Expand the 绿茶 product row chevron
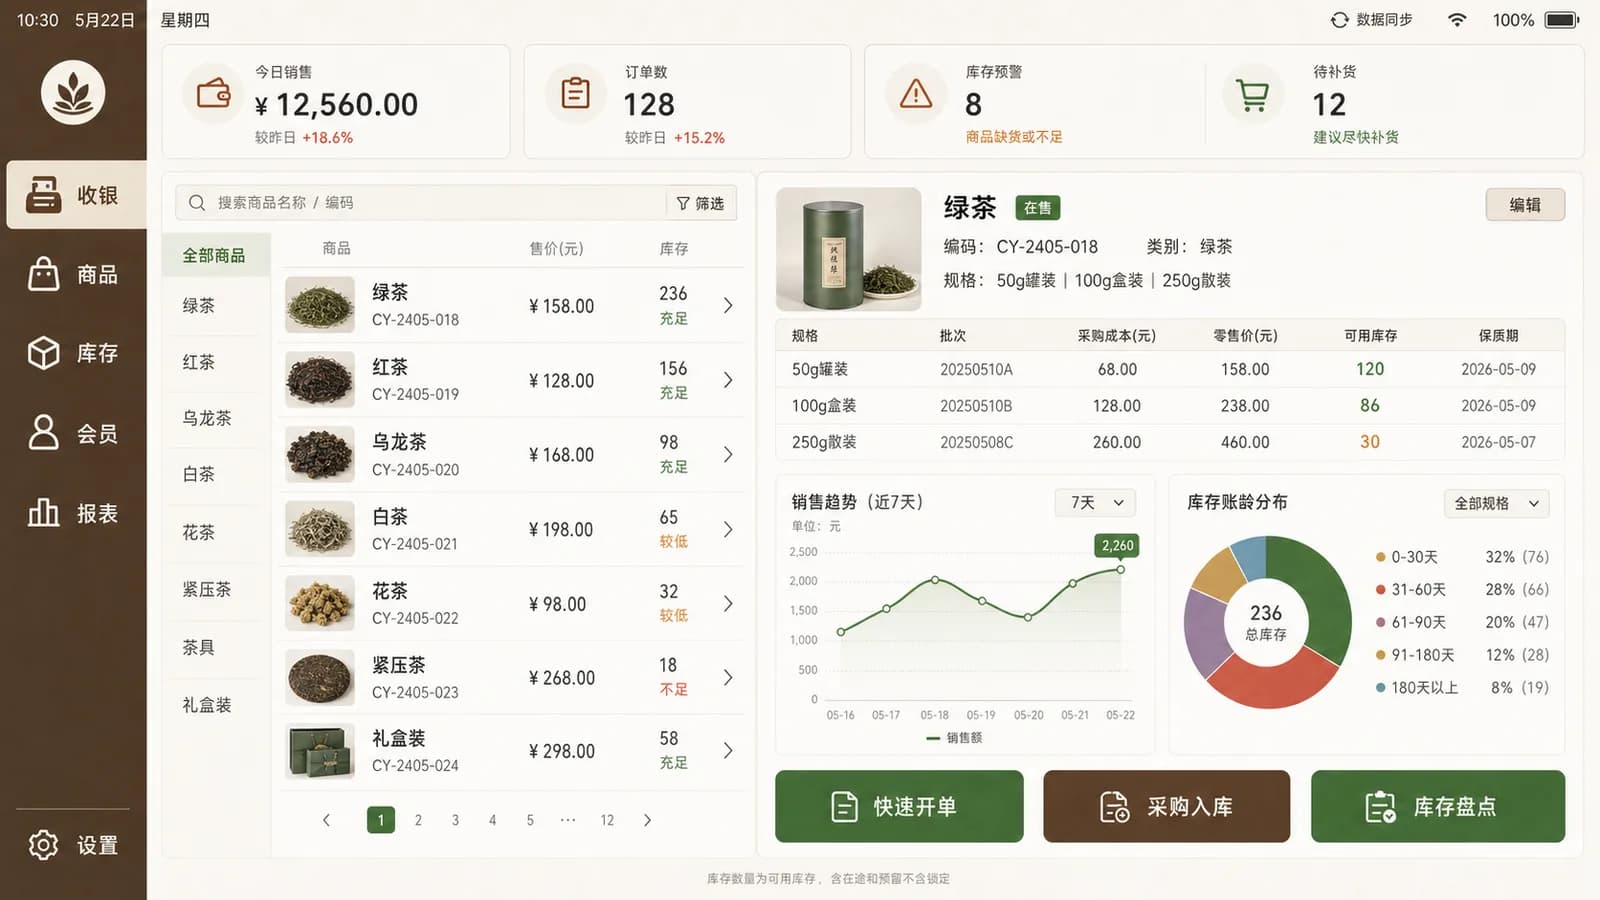Viewport: 1600px width, 900px height. coord(728,305)
